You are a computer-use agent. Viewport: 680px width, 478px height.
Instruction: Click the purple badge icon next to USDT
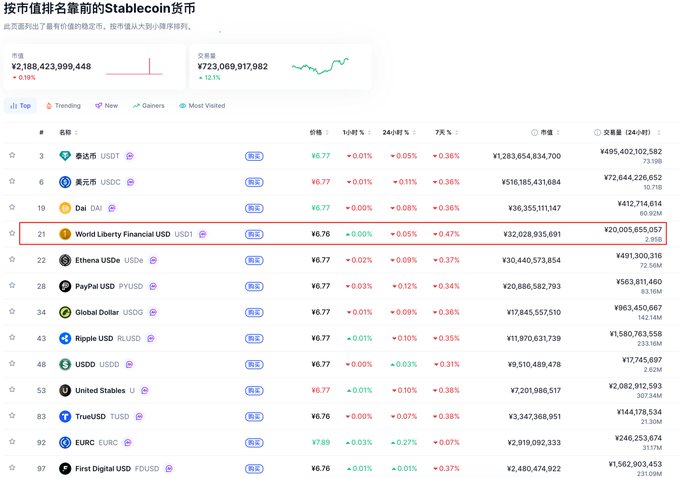click(130, 156)
